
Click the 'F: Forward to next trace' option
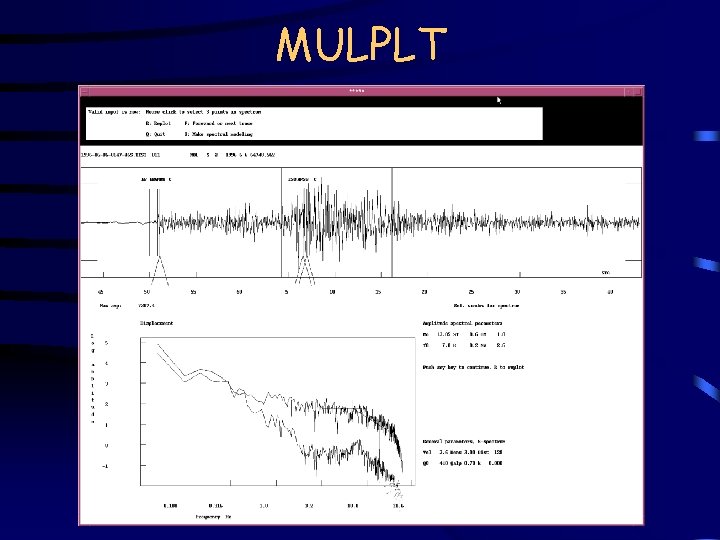coord(219,123)
